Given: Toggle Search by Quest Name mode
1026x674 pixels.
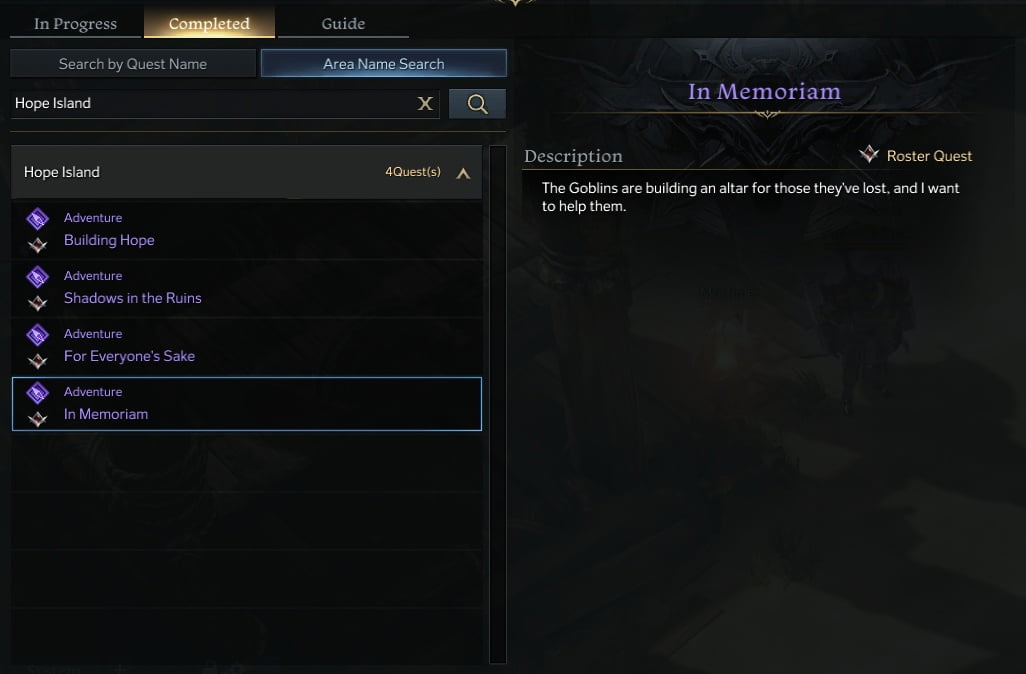Looking at the screenshot, I should 133,63.
